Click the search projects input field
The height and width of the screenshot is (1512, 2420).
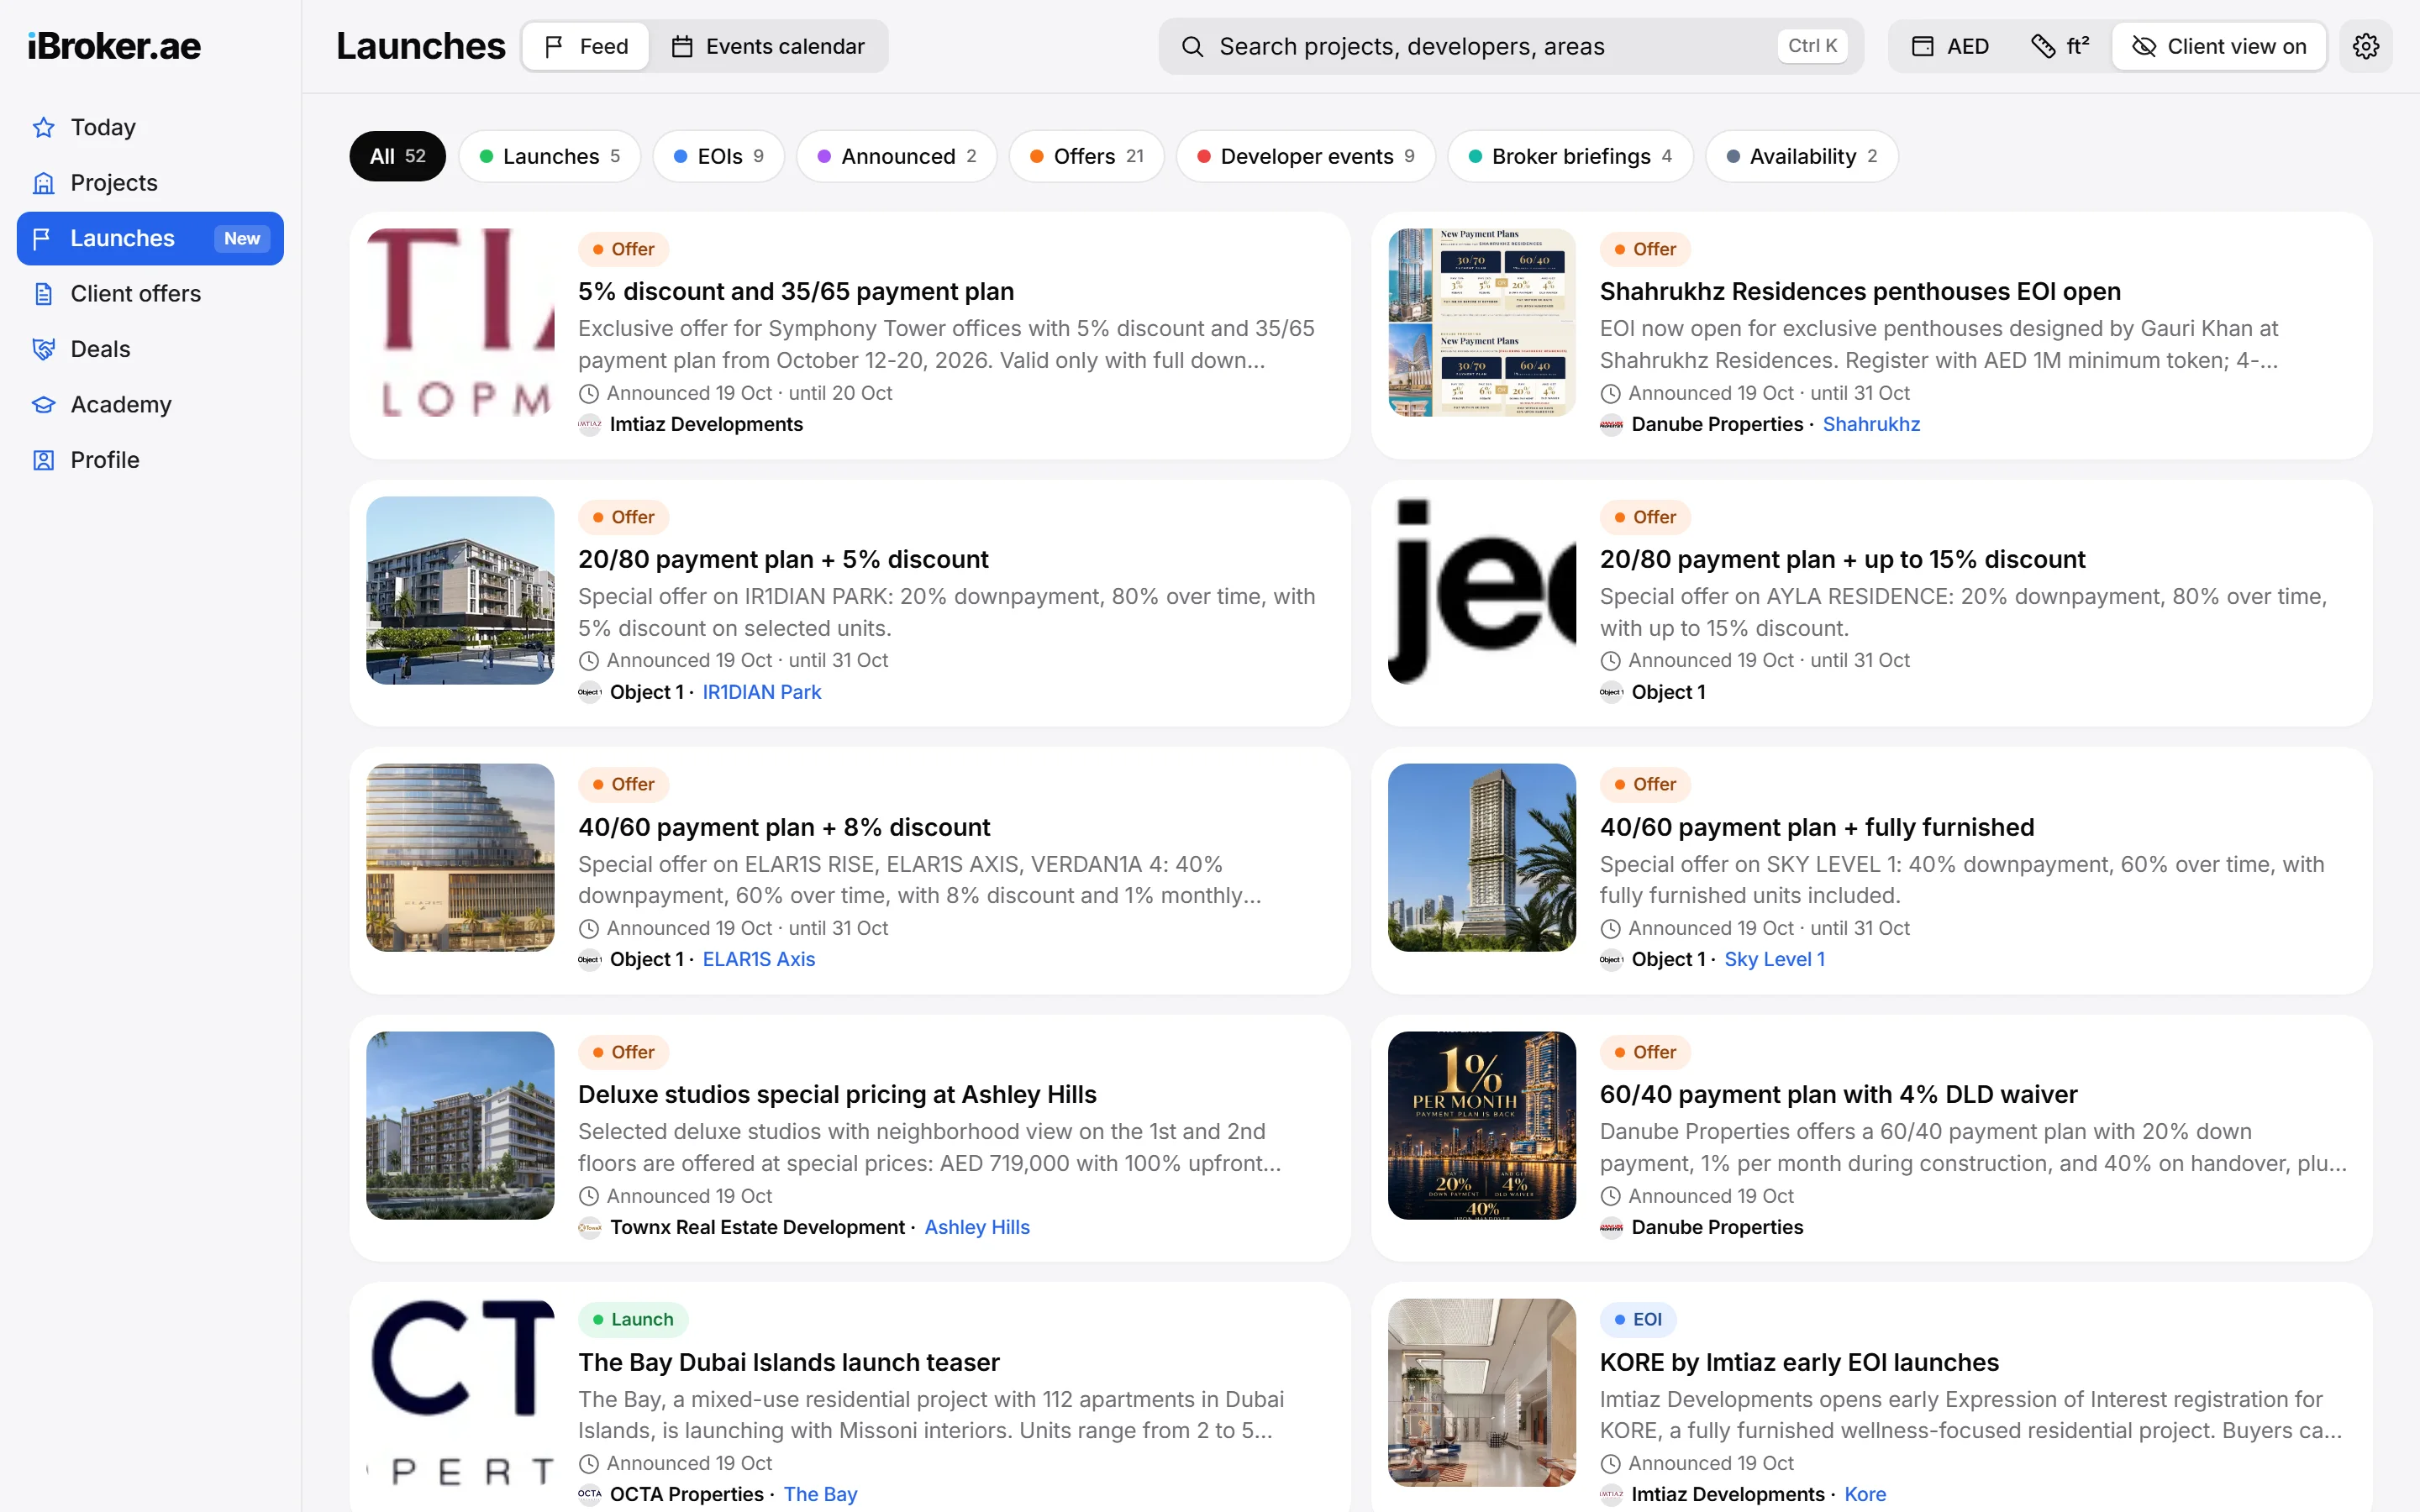[x=1511, y=46]
